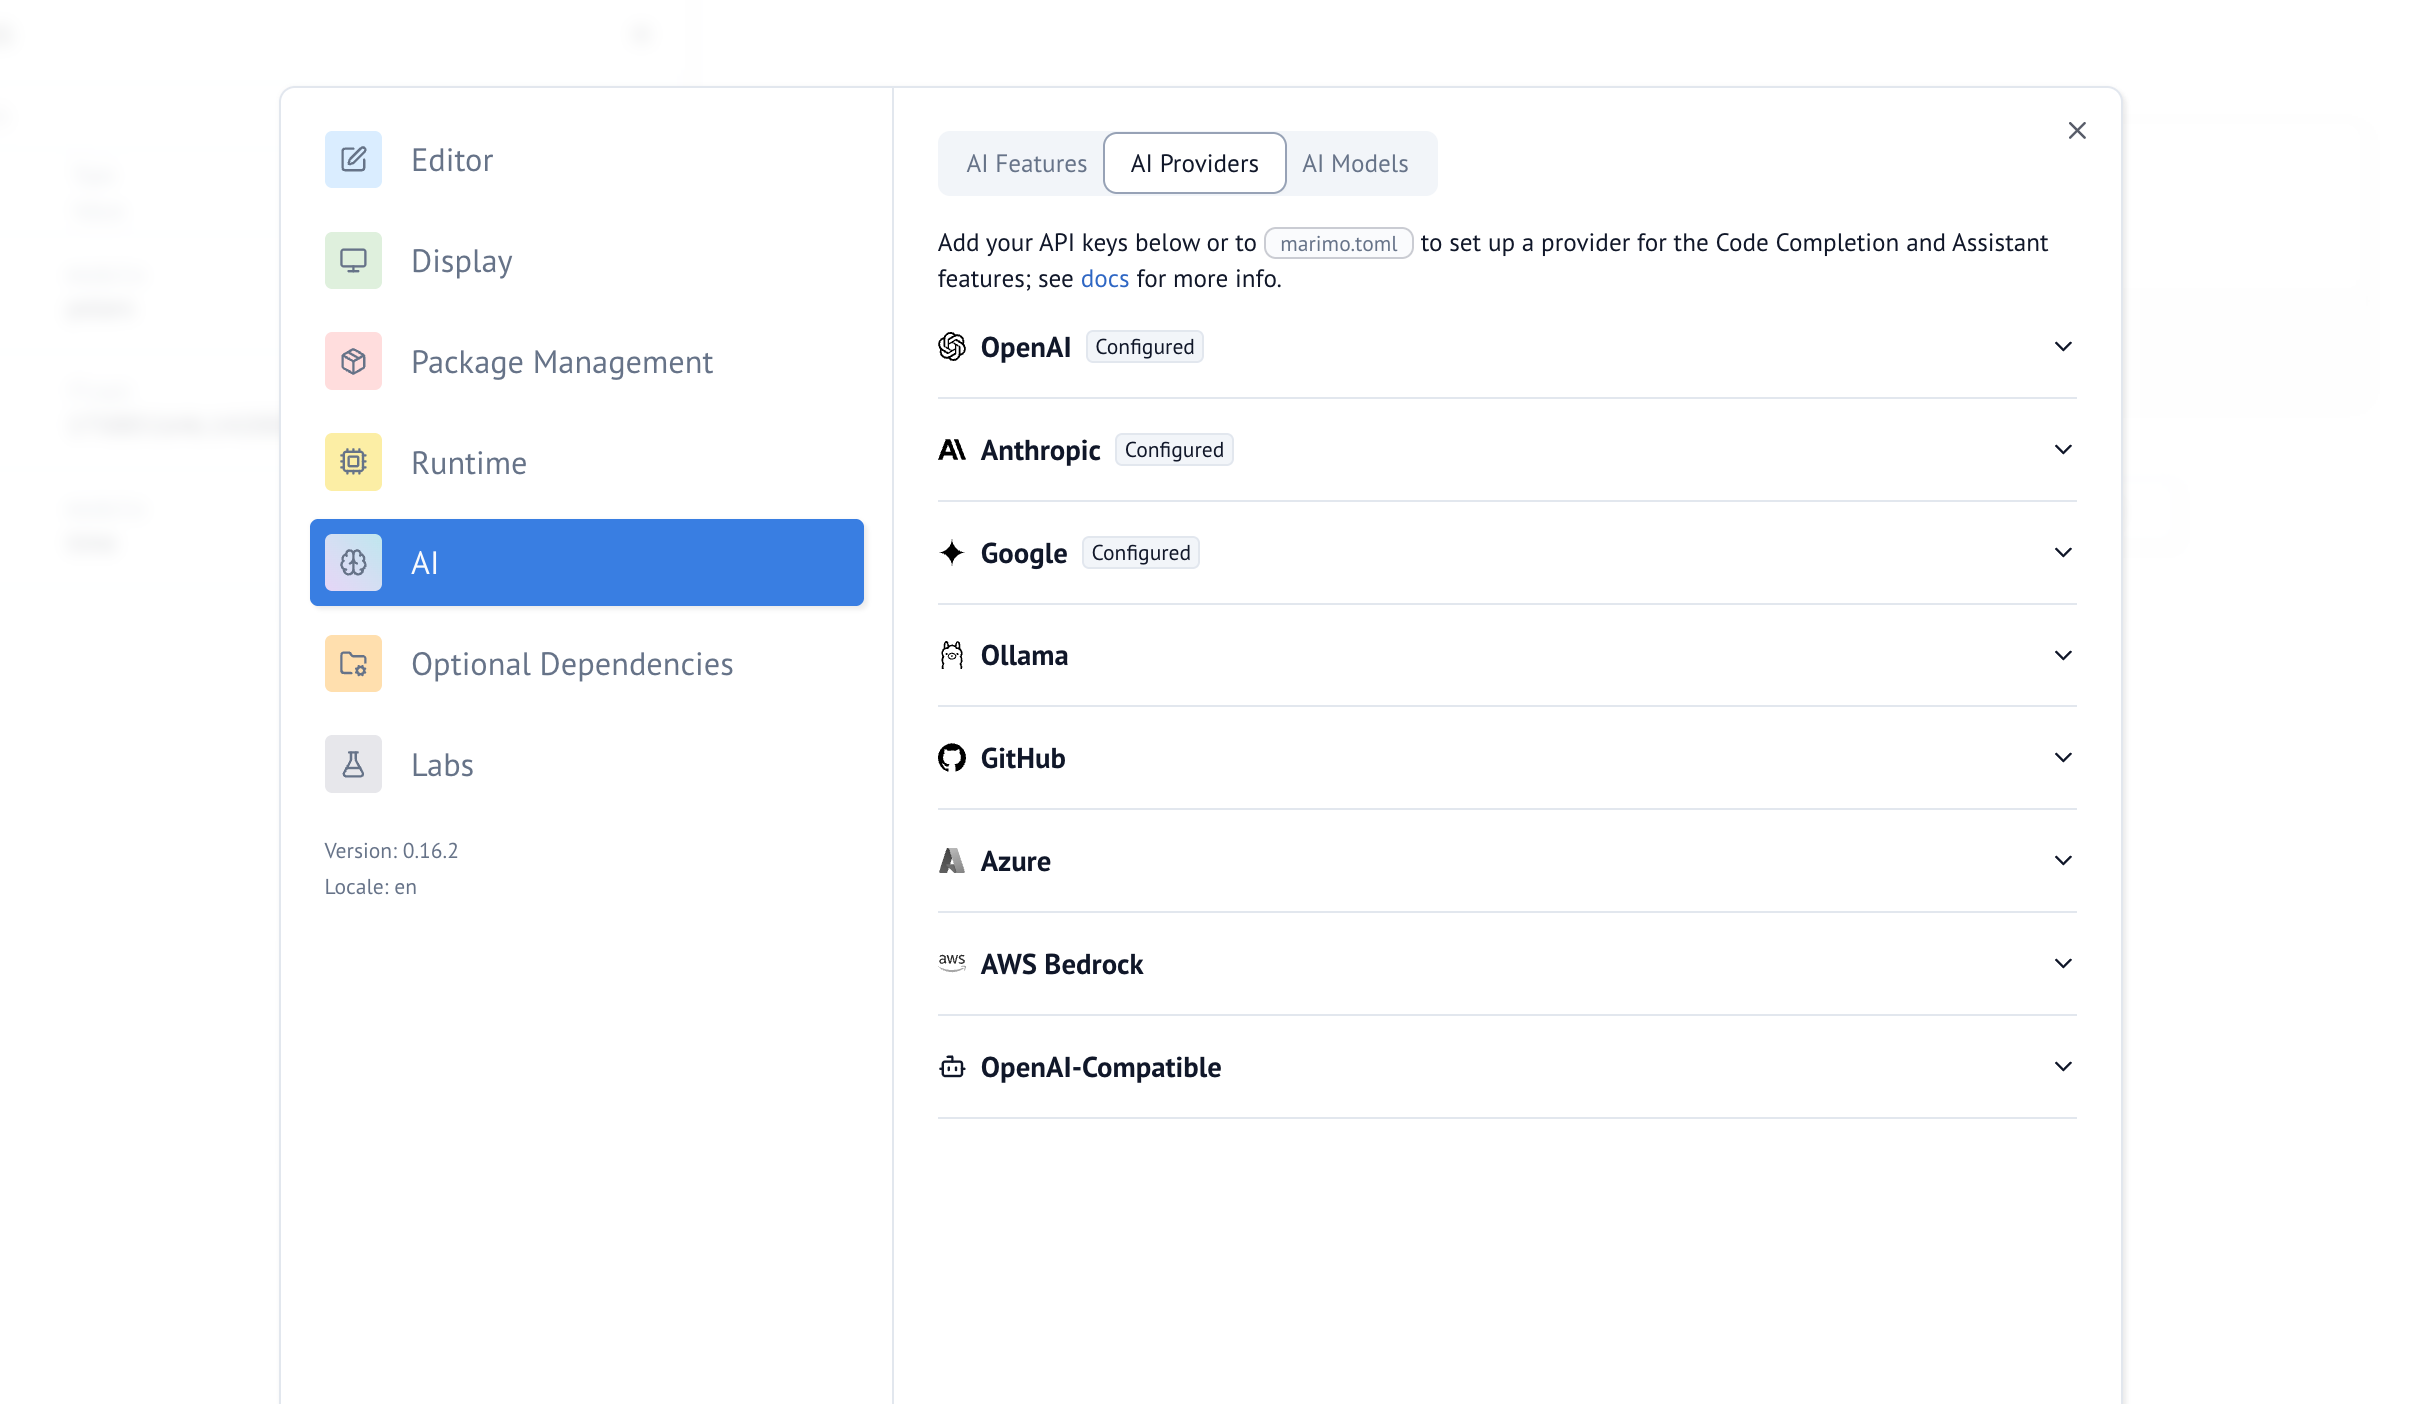Click the Labs flask icon
Screen dimensions: 2416x1404
coord(353,765)
